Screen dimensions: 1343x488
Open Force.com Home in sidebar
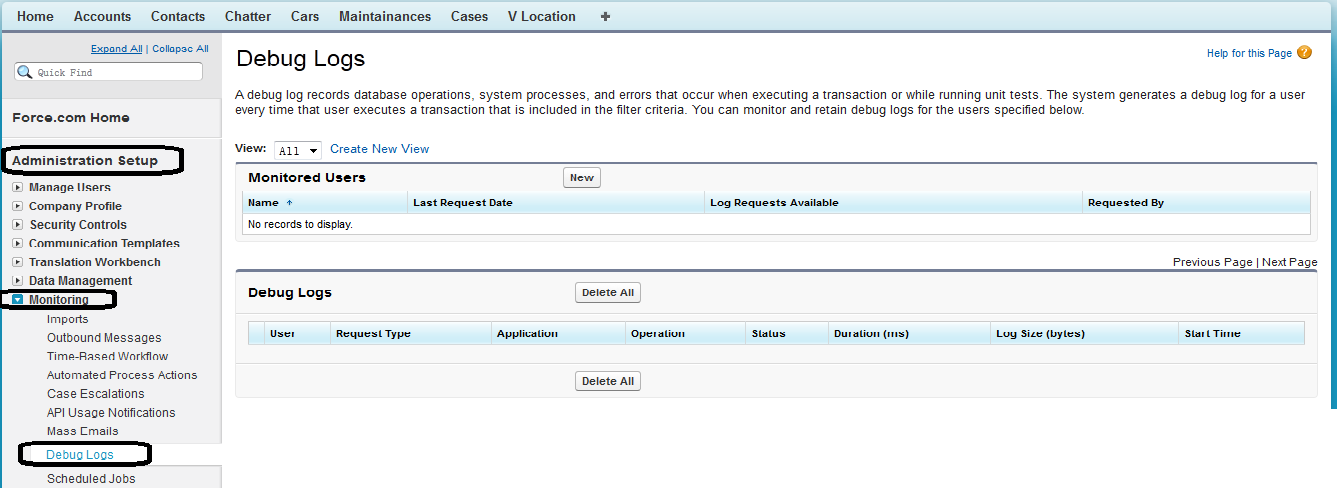point(71,118)
